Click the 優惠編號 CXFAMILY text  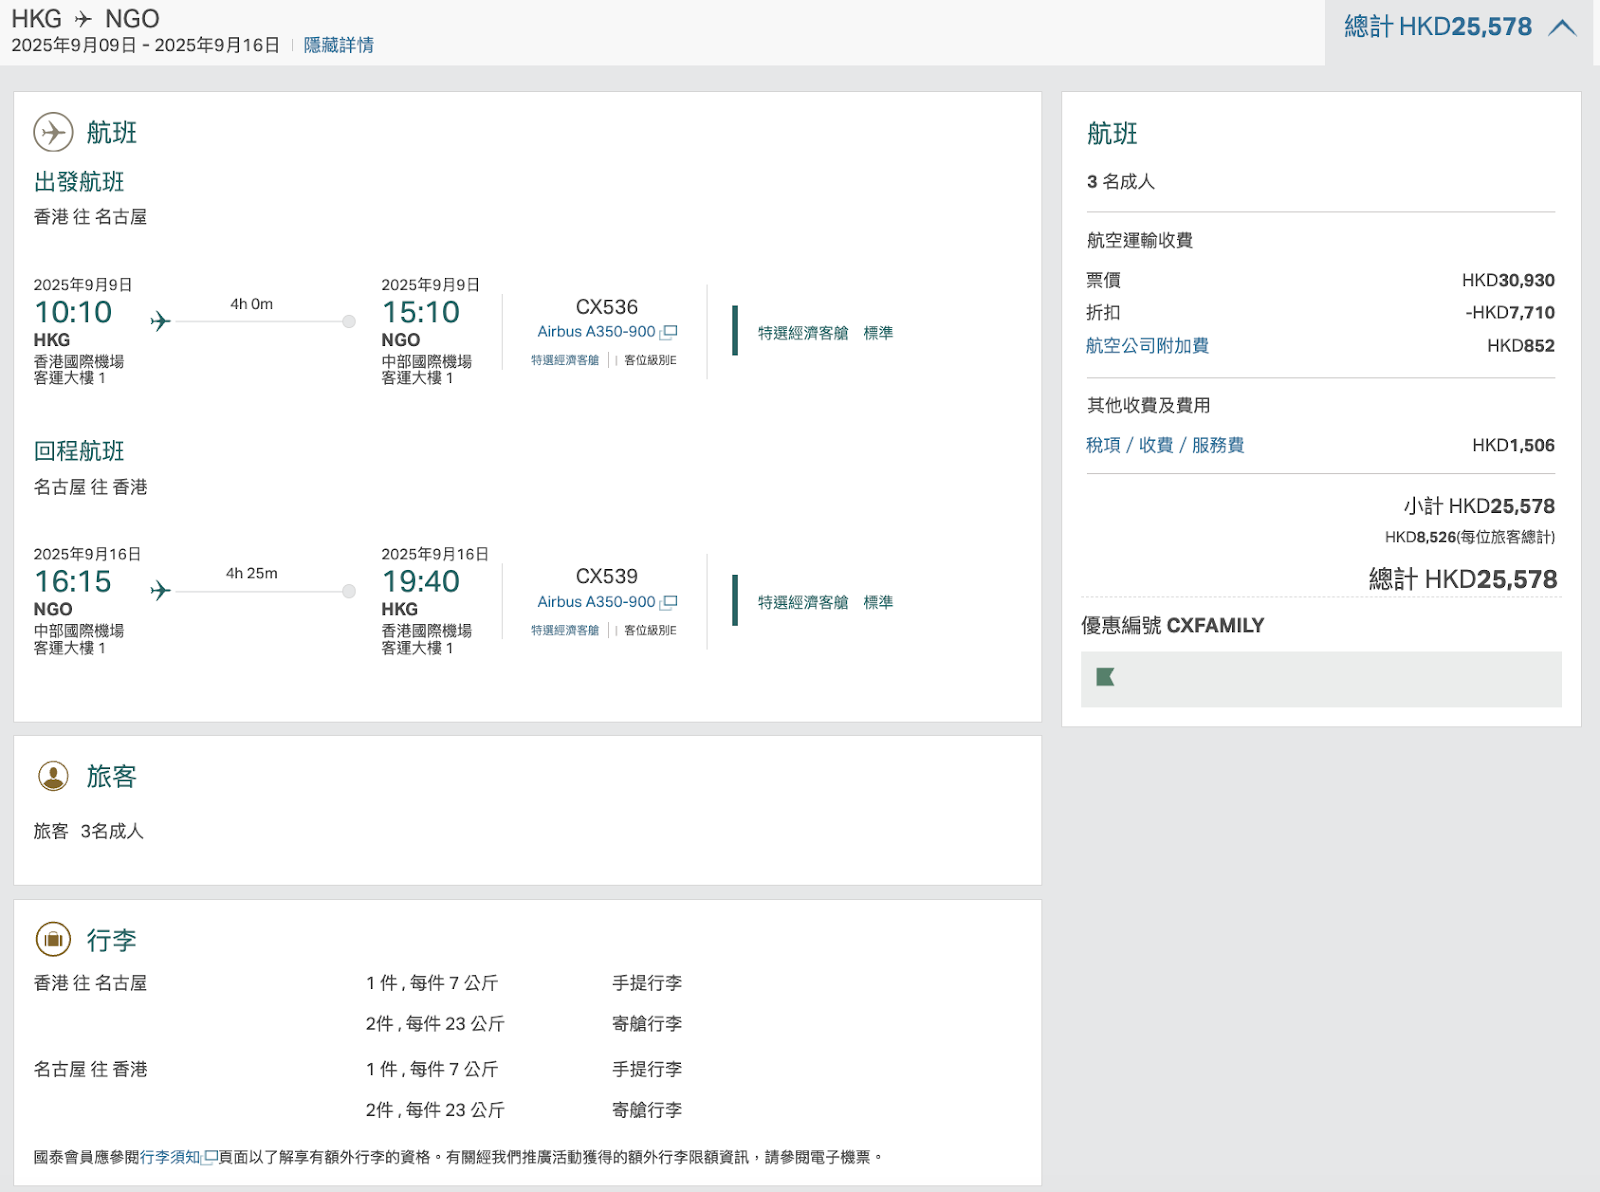[1172, 626]
